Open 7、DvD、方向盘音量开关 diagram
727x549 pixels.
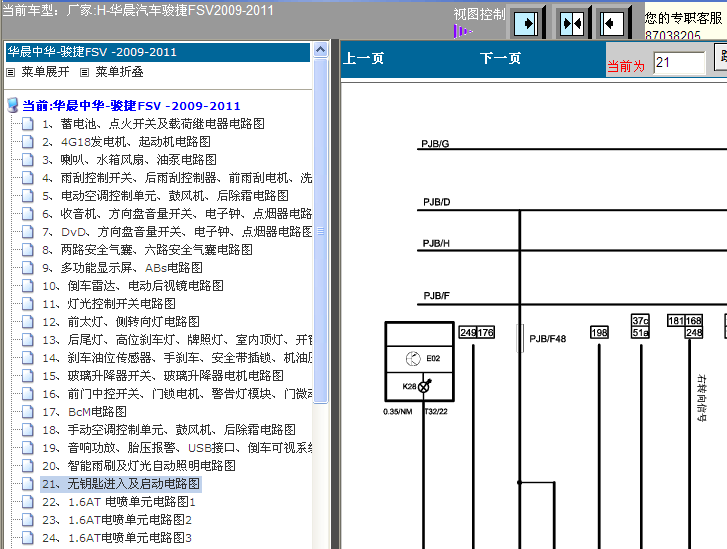(x=177, y=232)
